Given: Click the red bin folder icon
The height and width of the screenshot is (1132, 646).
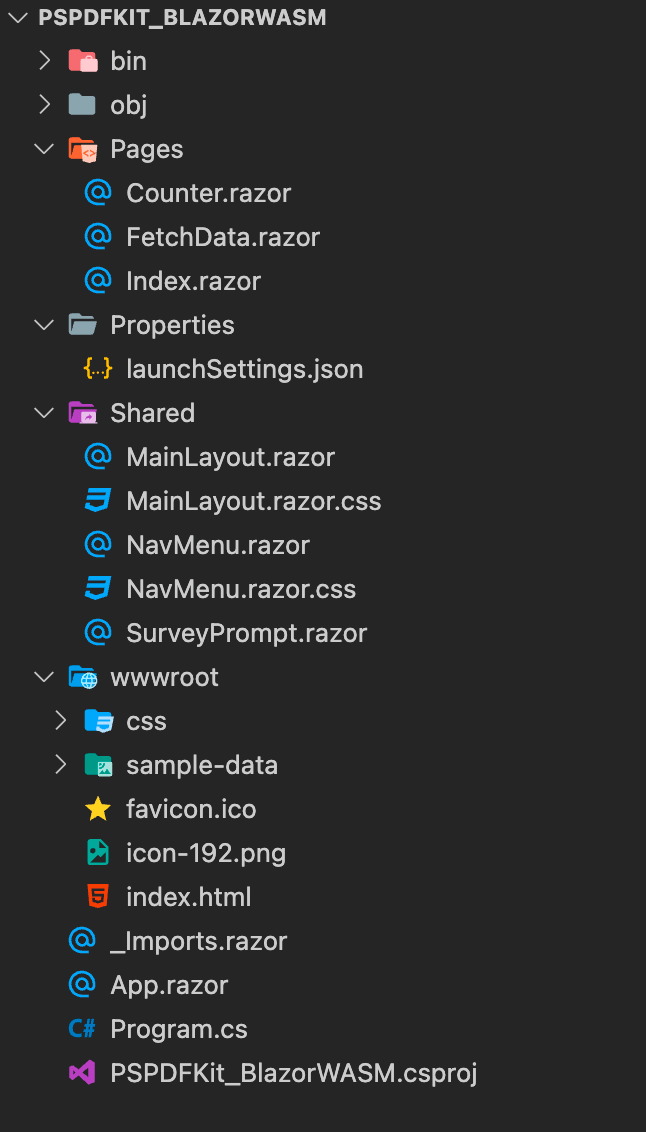Looking at the screenshot, I should (82, 61).
